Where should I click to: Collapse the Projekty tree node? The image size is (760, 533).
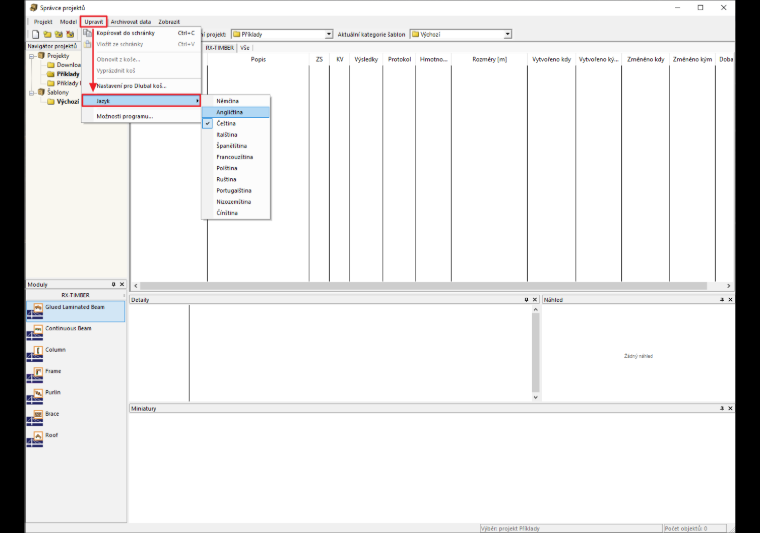point(32,56)
